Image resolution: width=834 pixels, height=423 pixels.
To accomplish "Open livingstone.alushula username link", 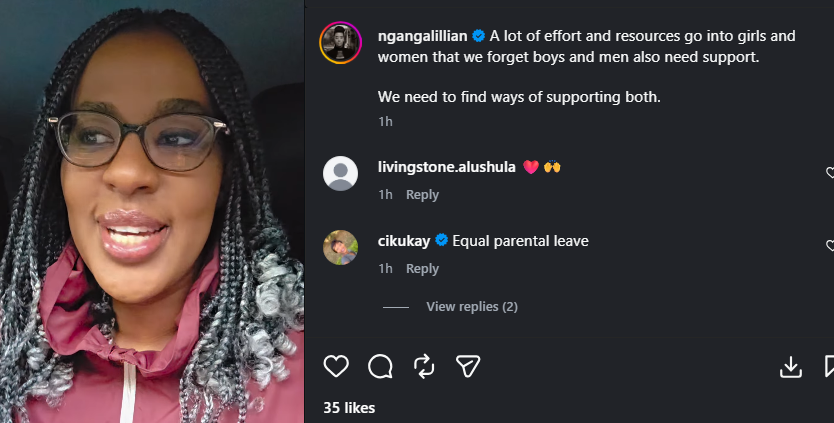I will click(447, 167).
